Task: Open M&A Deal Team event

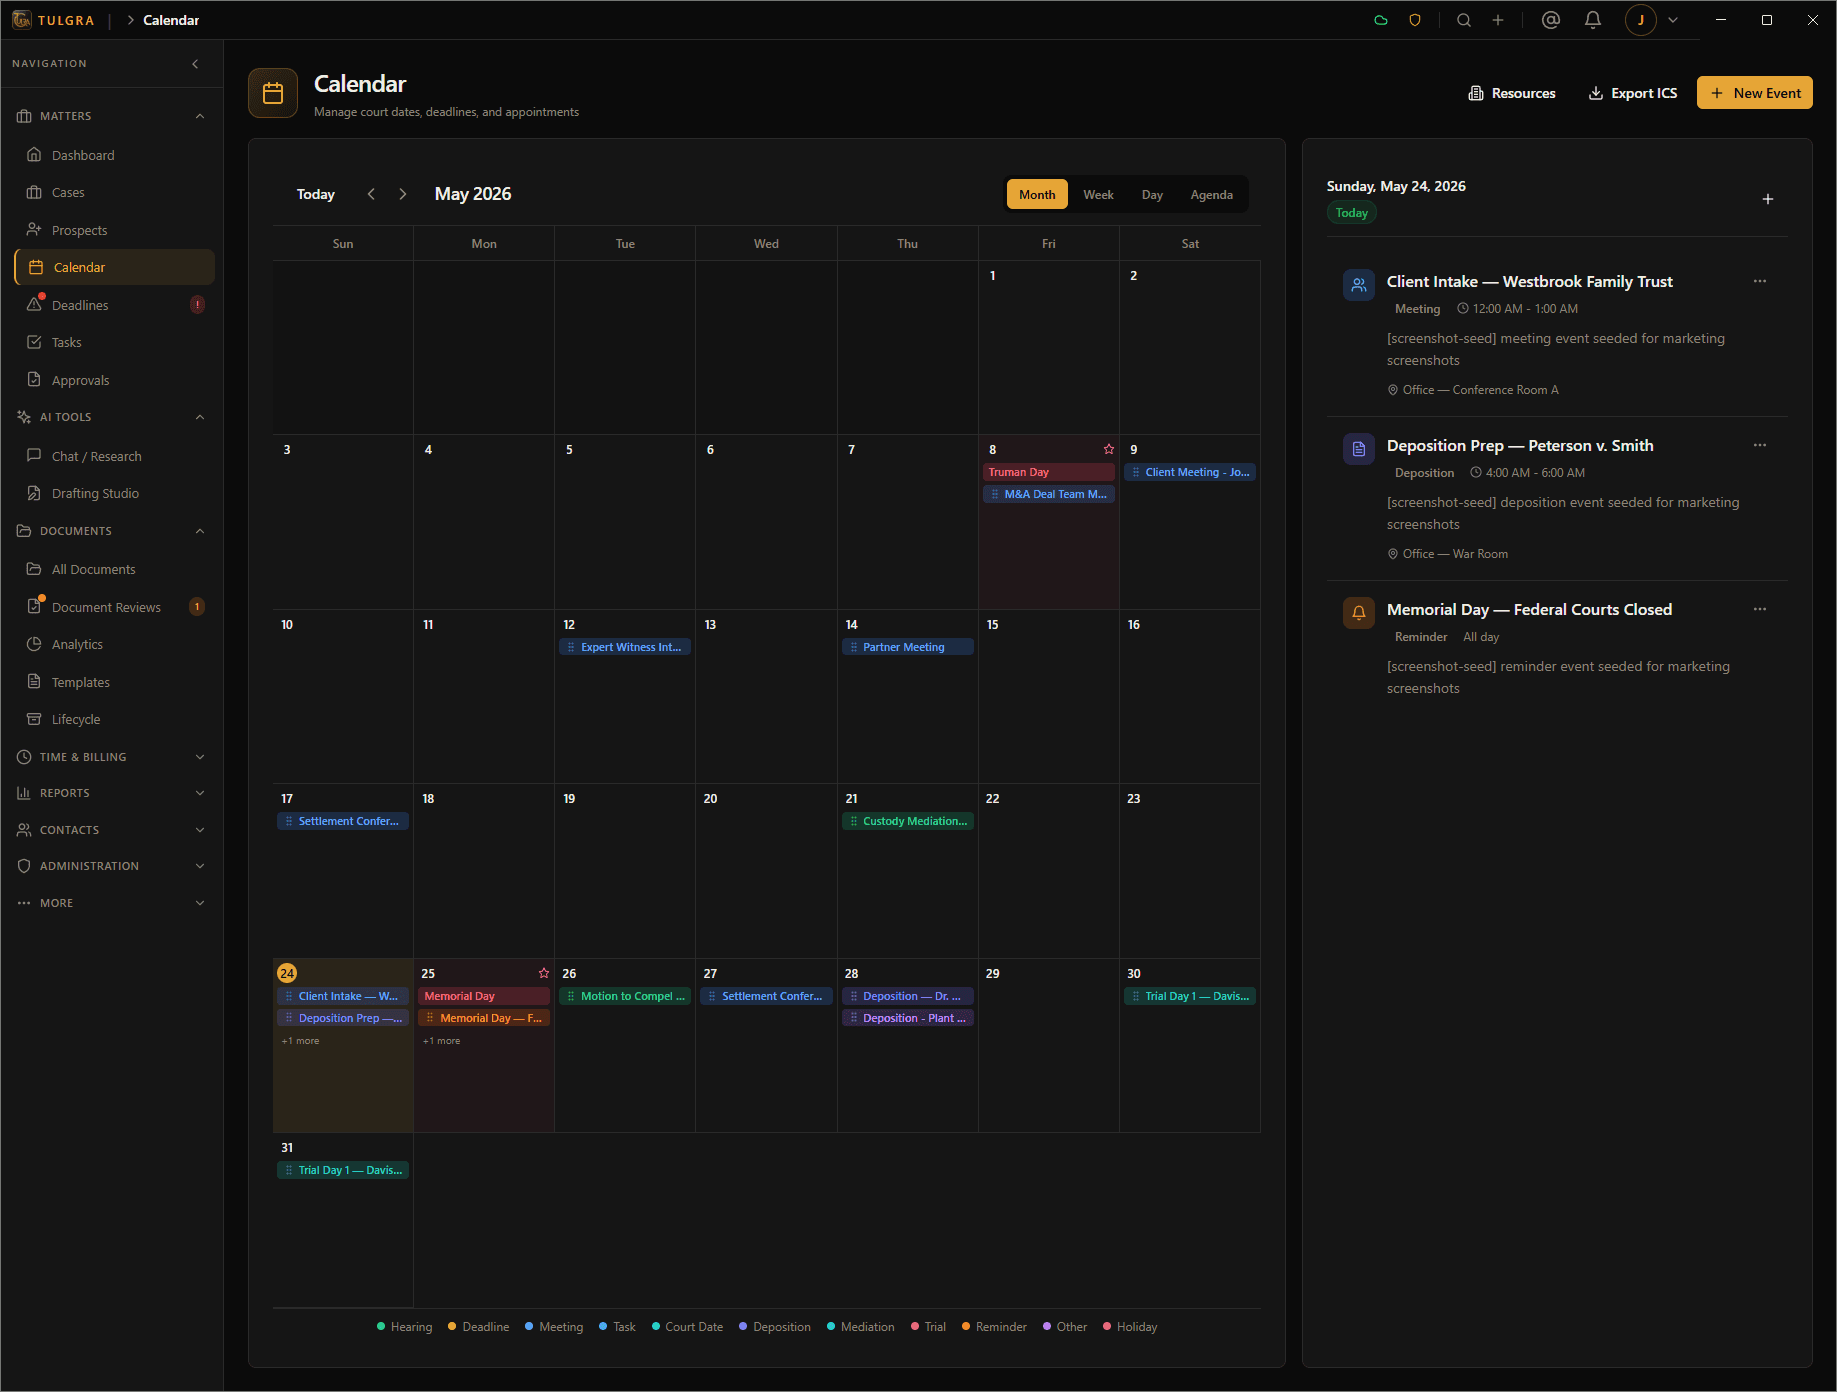Action: point(1049,494)
